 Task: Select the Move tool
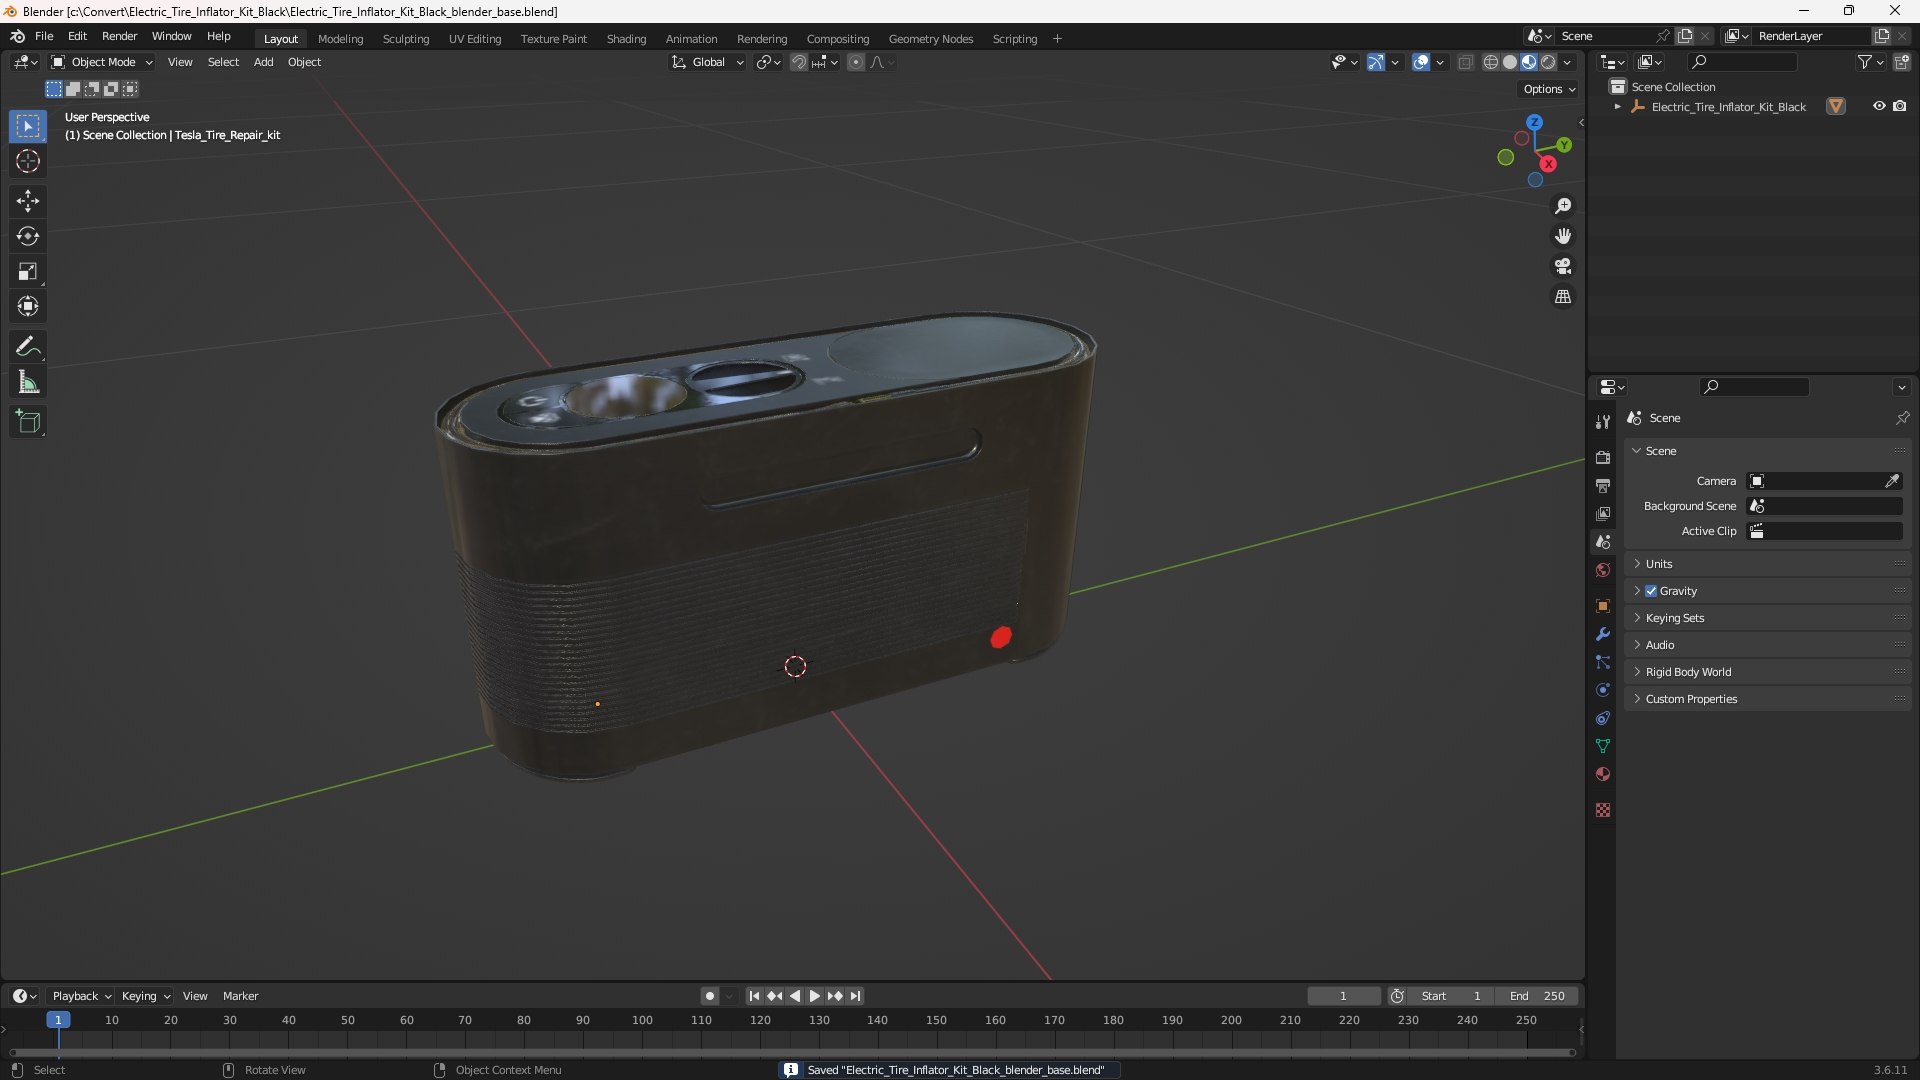27,201
